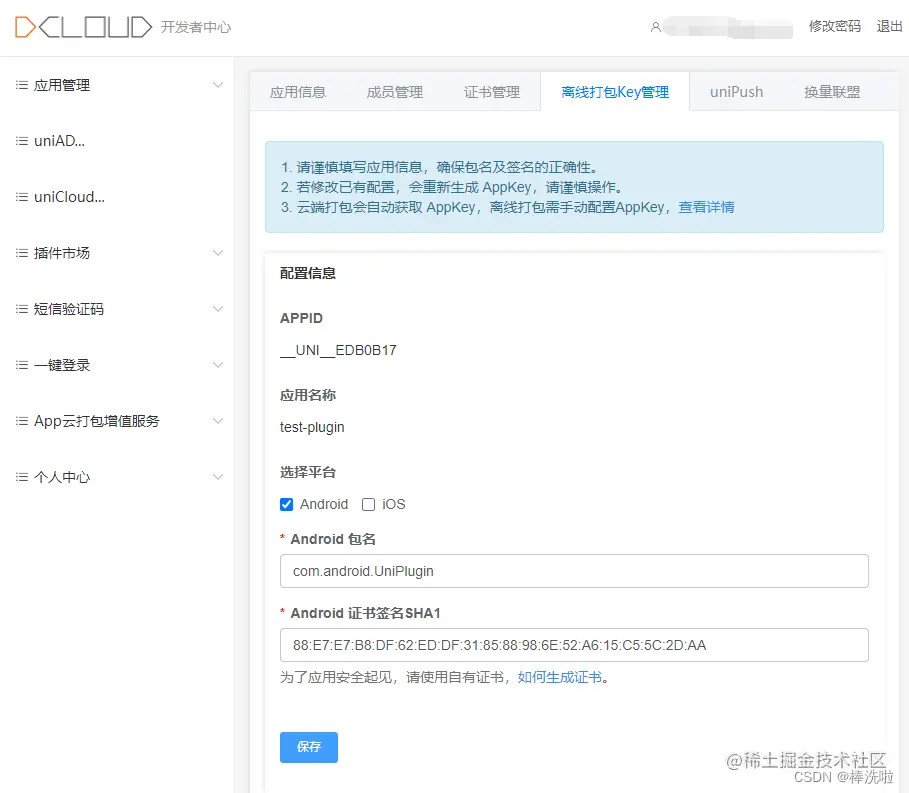This screenshot has height=793, width=909.
Task: Expand the 一键登录 menu chevron
Action: (218, 365)
